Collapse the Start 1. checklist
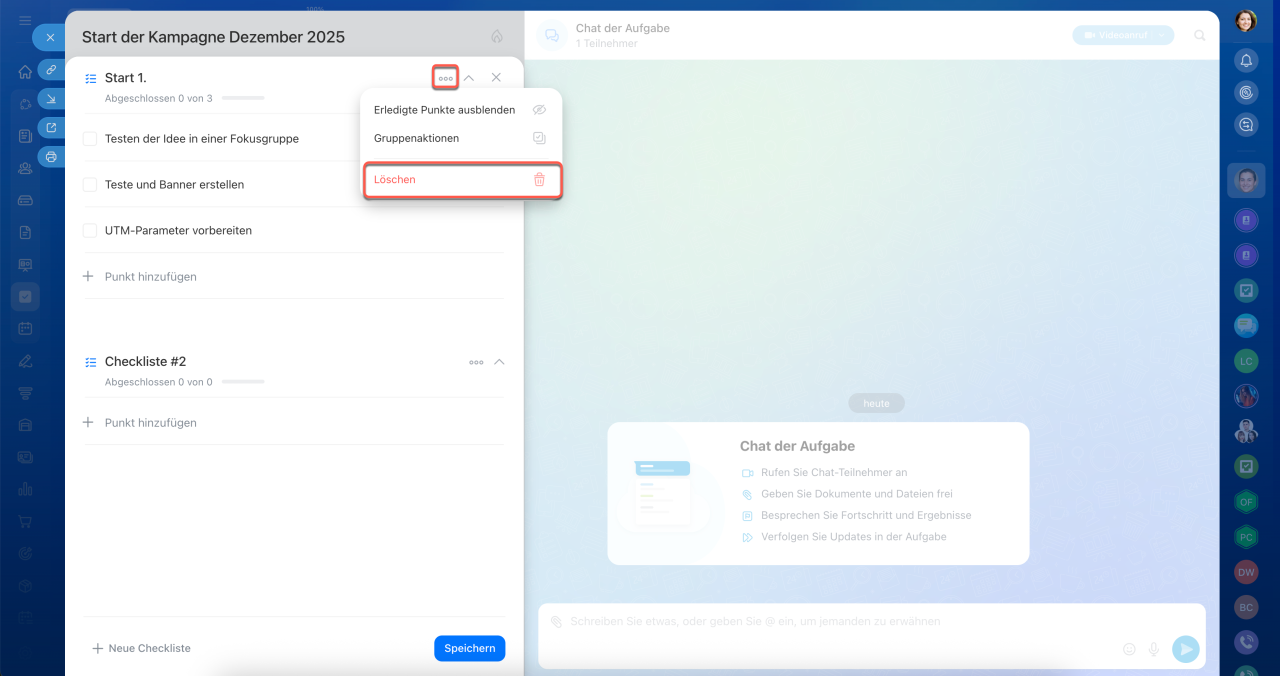The width and height of the screenshot is (1280, 676). pyautogui.click(x=469, y=78)
